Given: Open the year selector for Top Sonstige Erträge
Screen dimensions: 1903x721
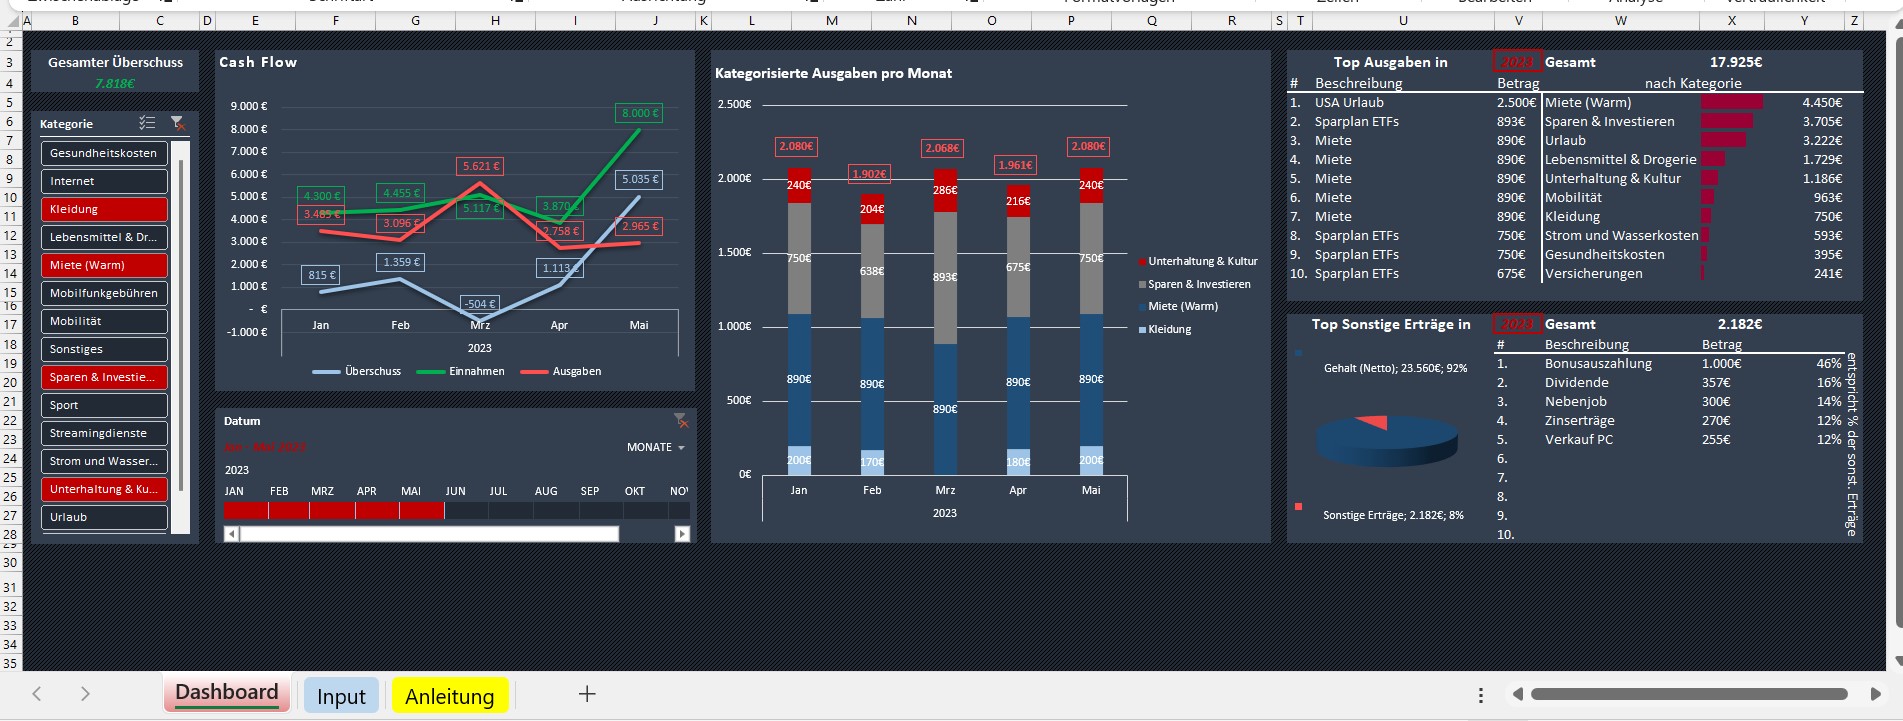Looking at the screenshot, I should point(1517,324).
